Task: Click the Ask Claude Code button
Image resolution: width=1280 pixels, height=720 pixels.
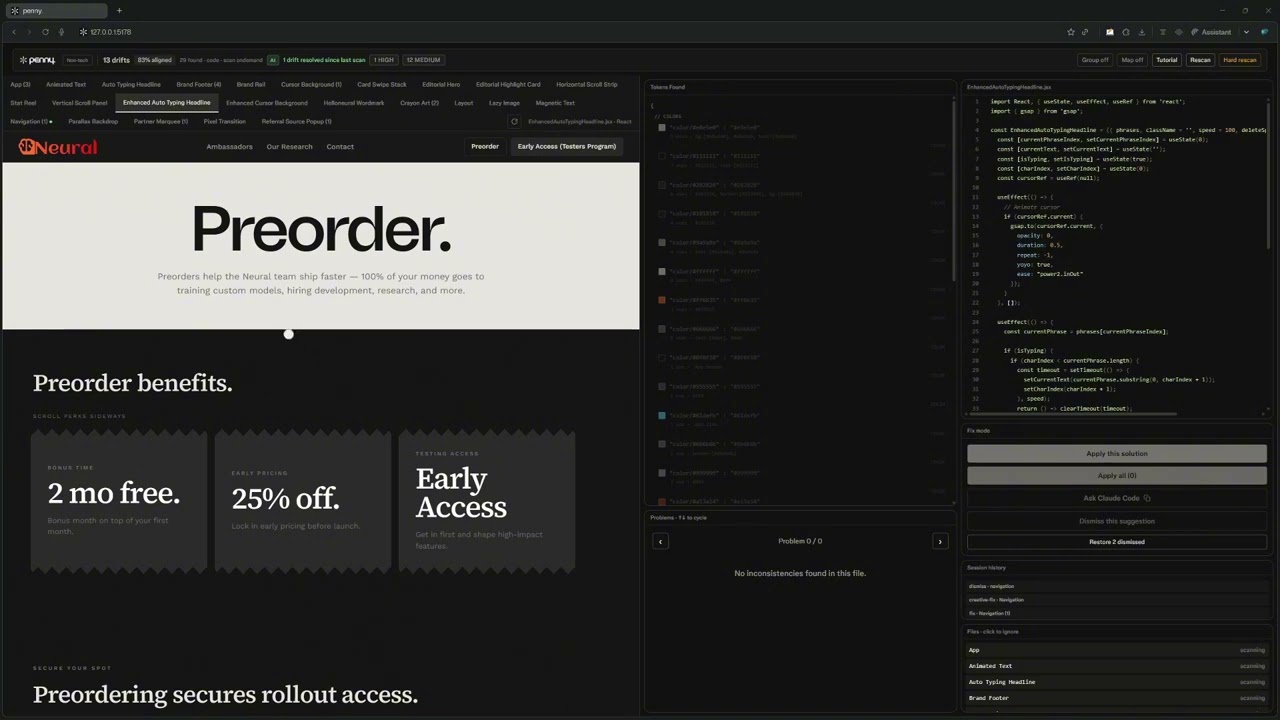Action: [1117, 498]
